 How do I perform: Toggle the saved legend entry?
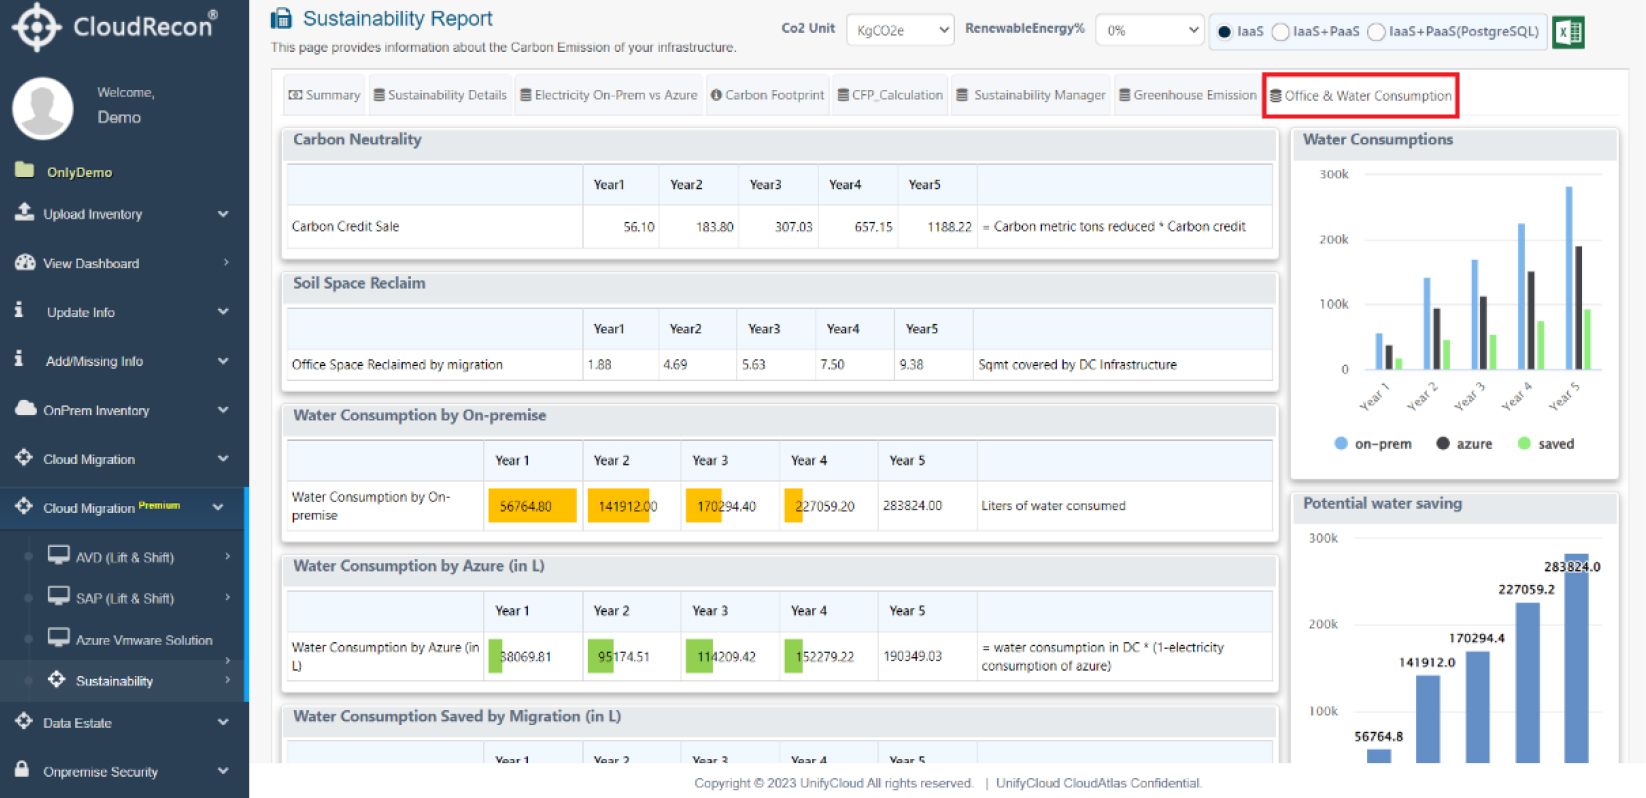pyautogui.click(x=1546, y=443)
